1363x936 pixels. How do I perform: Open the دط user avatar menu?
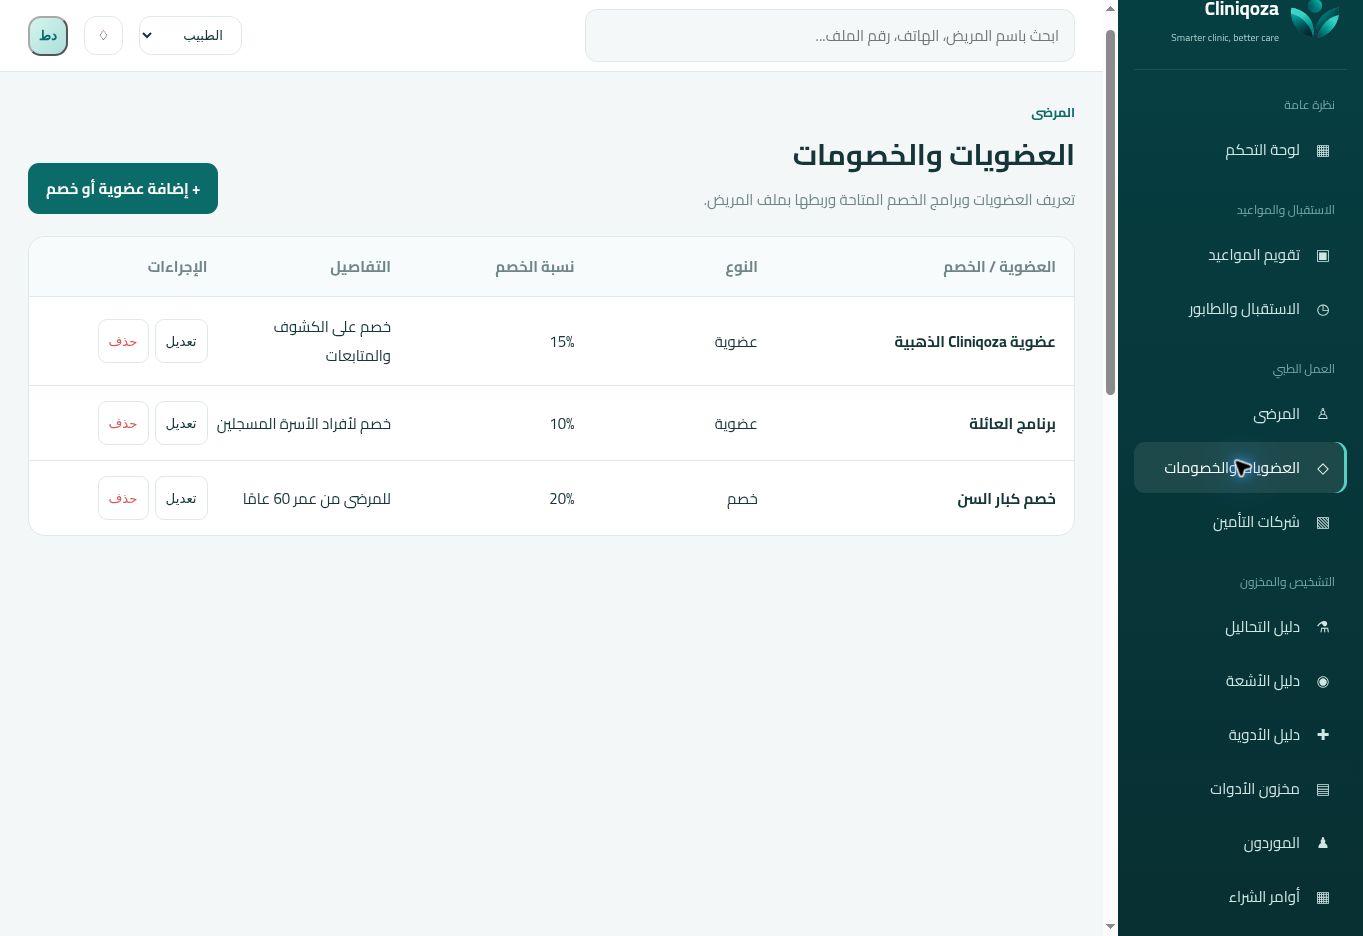point(48,36)
